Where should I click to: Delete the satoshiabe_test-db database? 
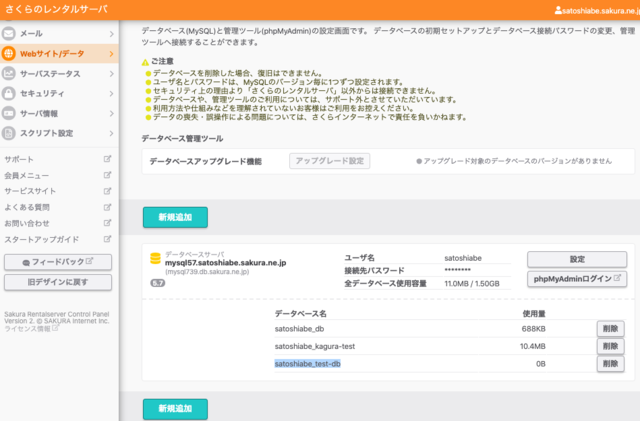611,364
